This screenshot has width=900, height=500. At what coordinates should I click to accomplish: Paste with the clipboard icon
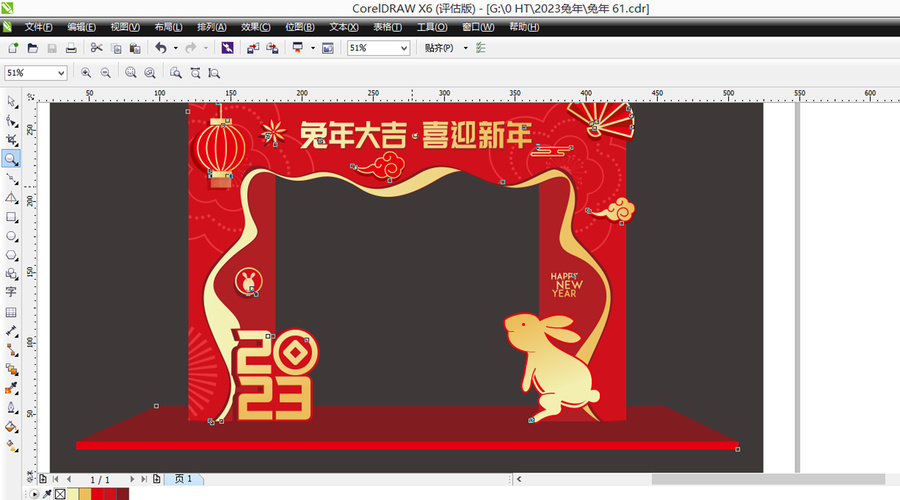point(135,48)
